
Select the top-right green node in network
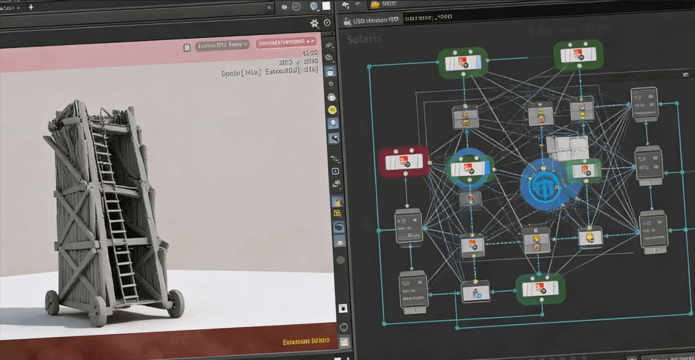click(578, 55)
